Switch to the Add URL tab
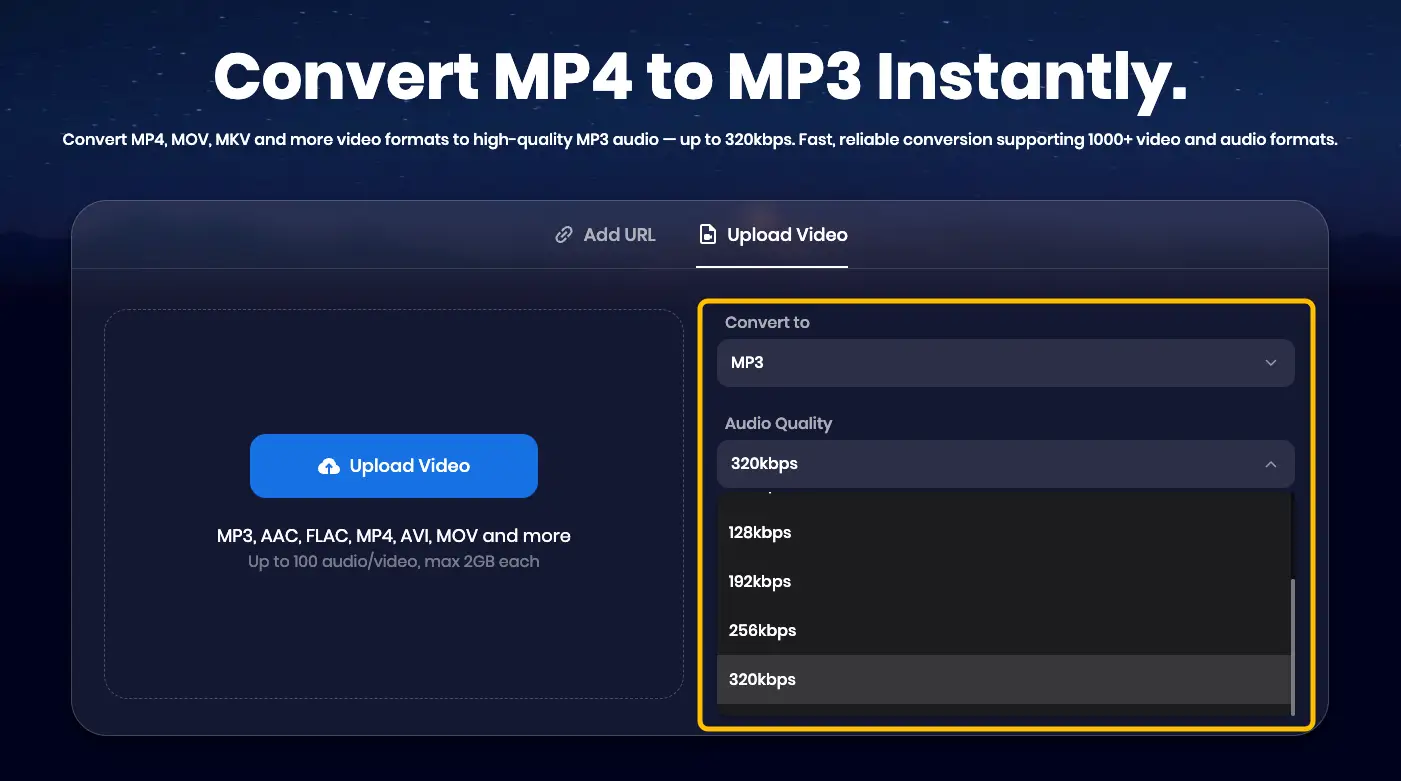Screen dimensions: 1401x781 [604, 234]
